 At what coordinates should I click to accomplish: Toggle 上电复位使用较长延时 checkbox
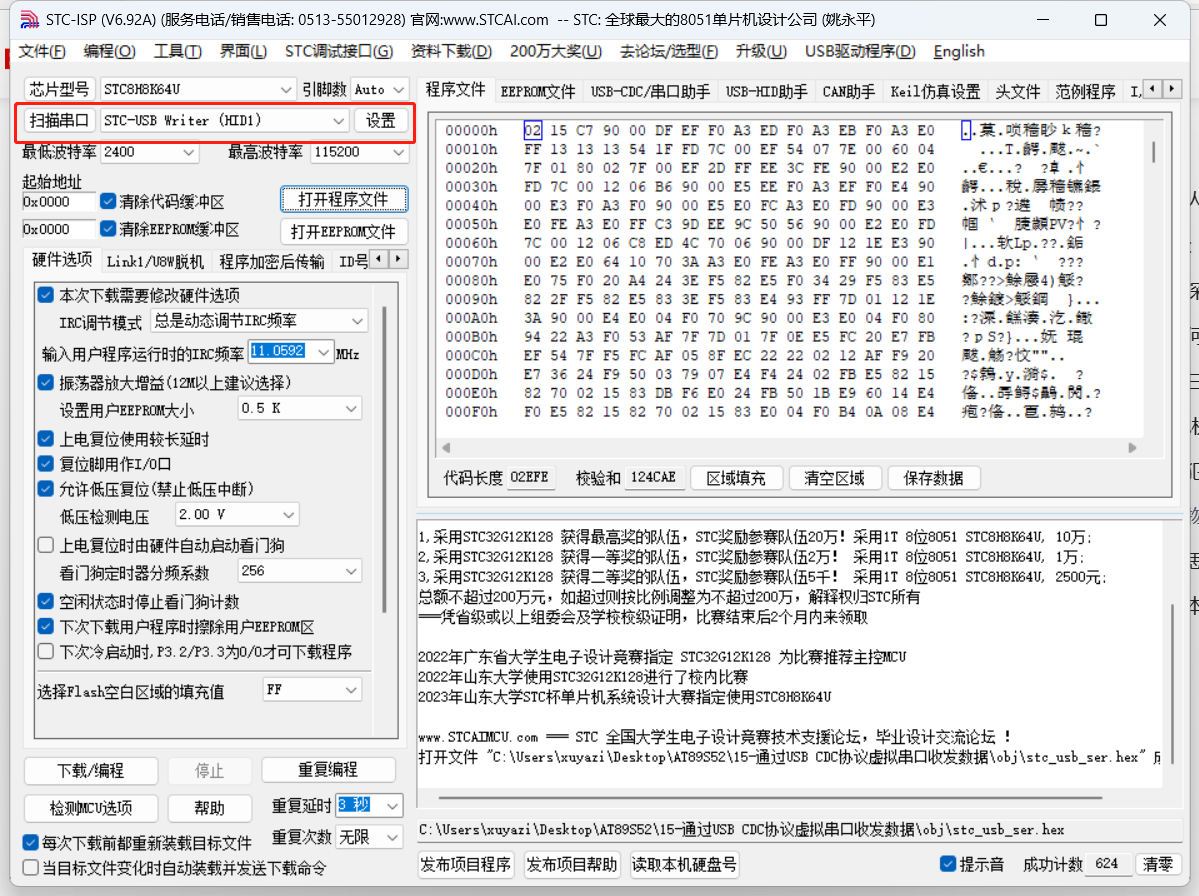[46, 439]
